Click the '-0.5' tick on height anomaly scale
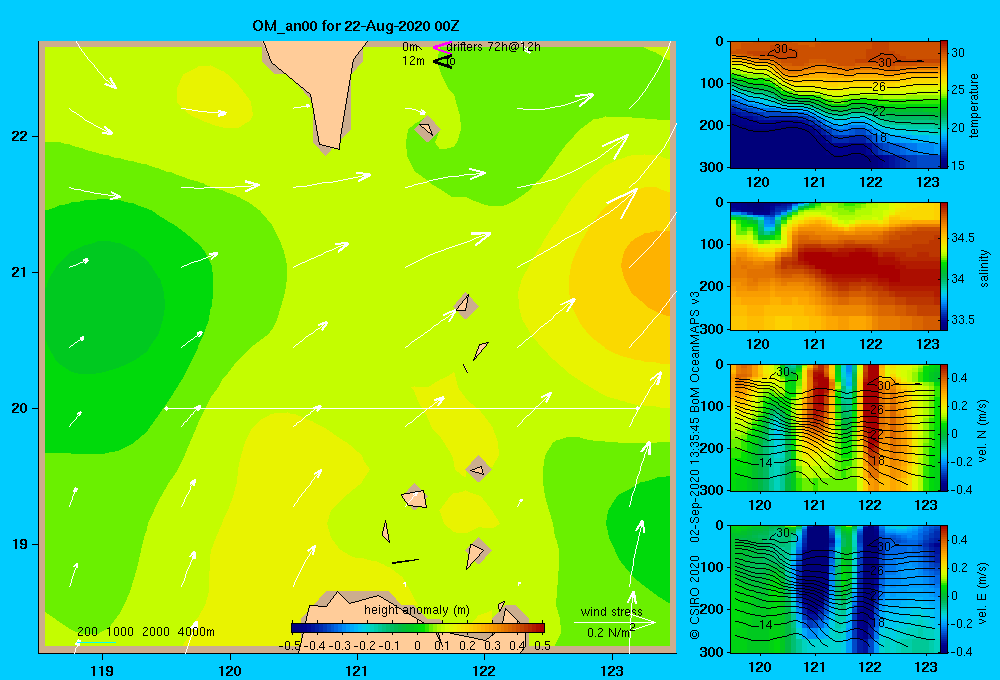 (x=290, y=646)
